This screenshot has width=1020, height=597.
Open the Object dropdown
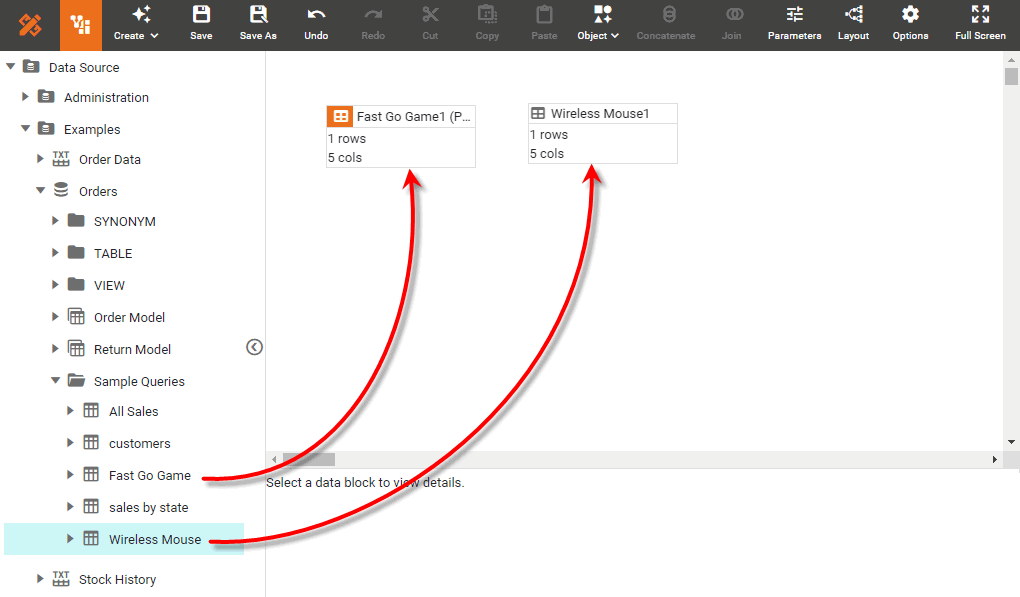[x=597, y=22]
